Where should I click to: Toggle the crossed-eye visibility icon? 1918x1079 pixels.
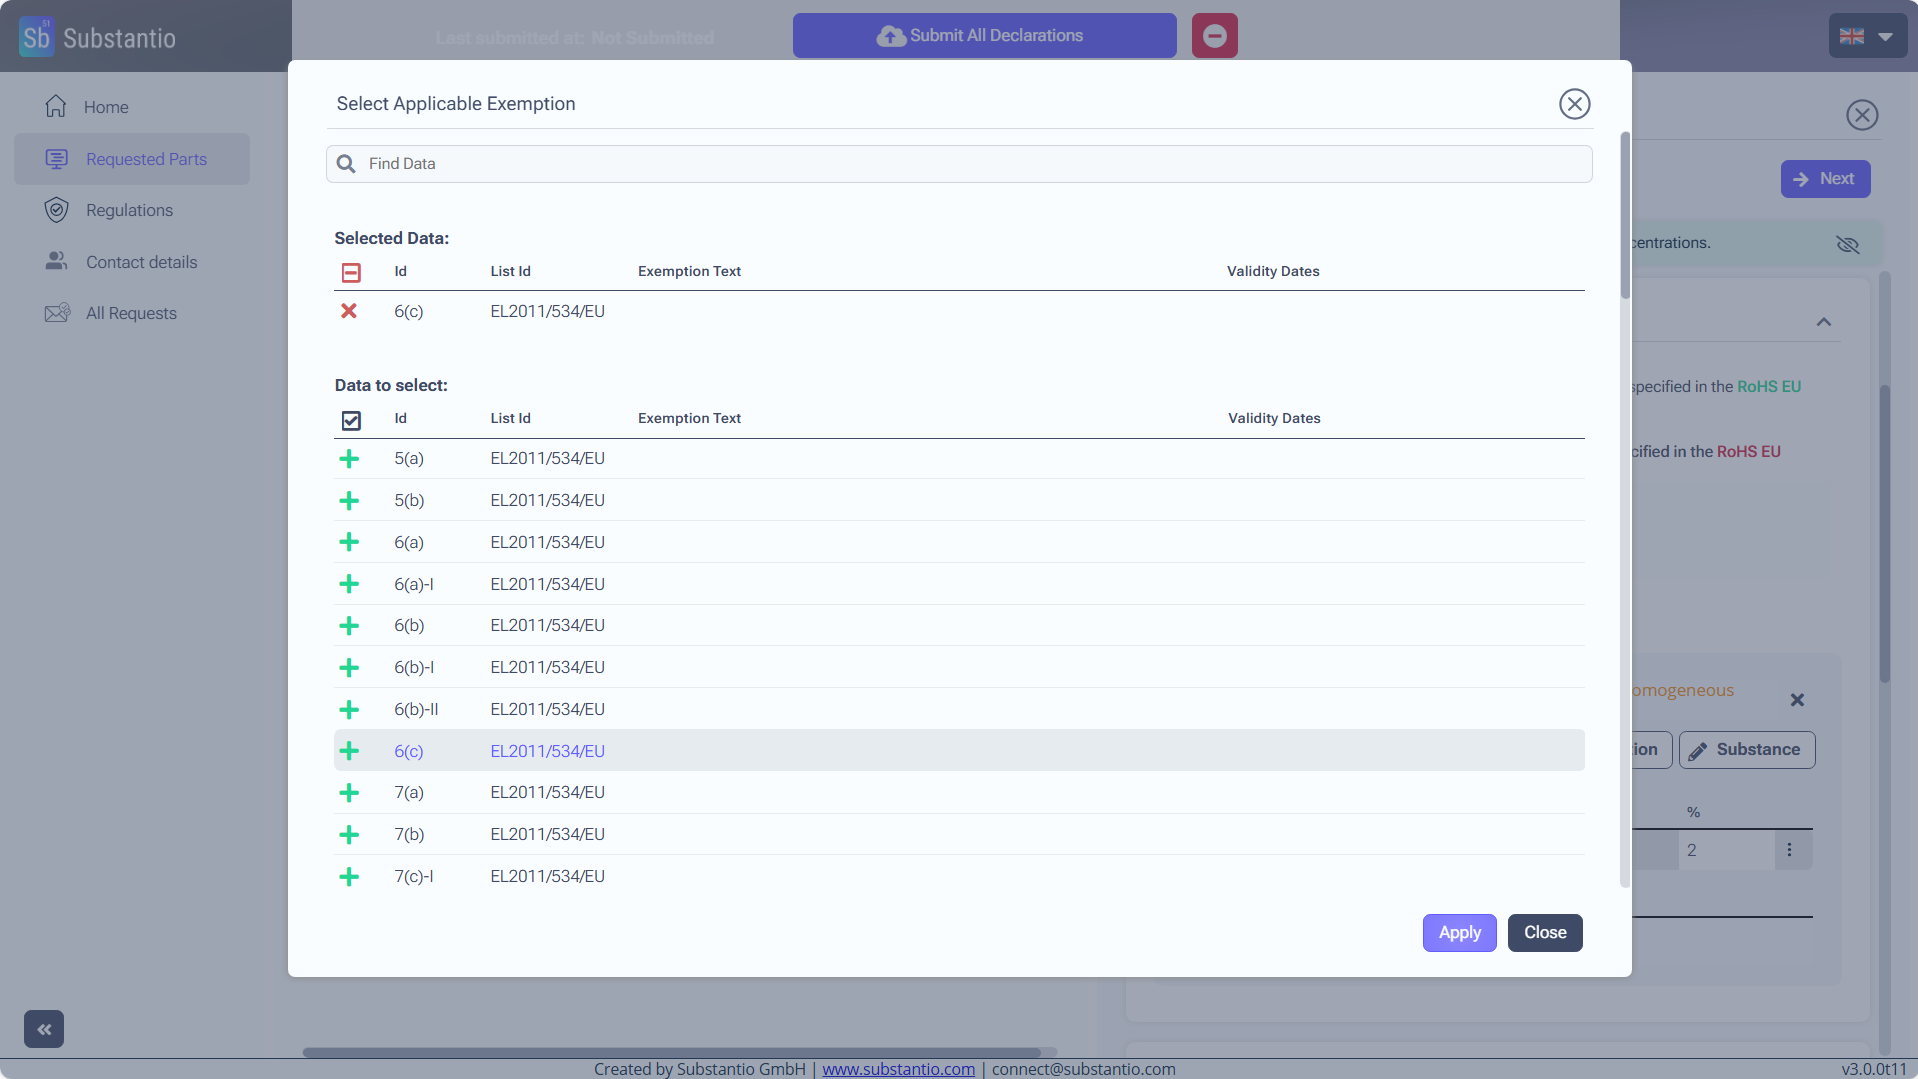tap(1847, 244)
